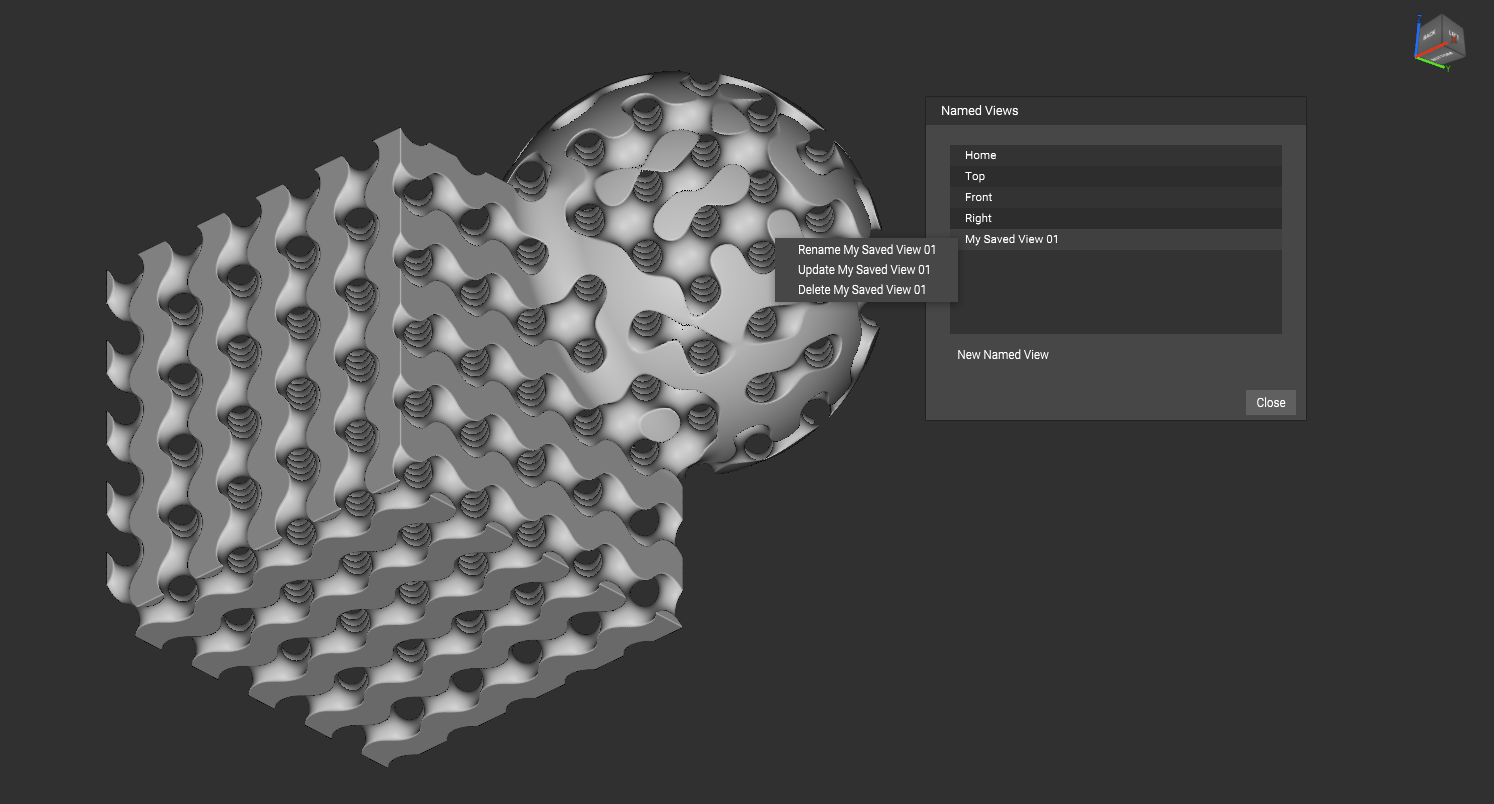Click the red X axis line on the view cube
This screenshot has width=1494, height=804.
[1431, 50]
